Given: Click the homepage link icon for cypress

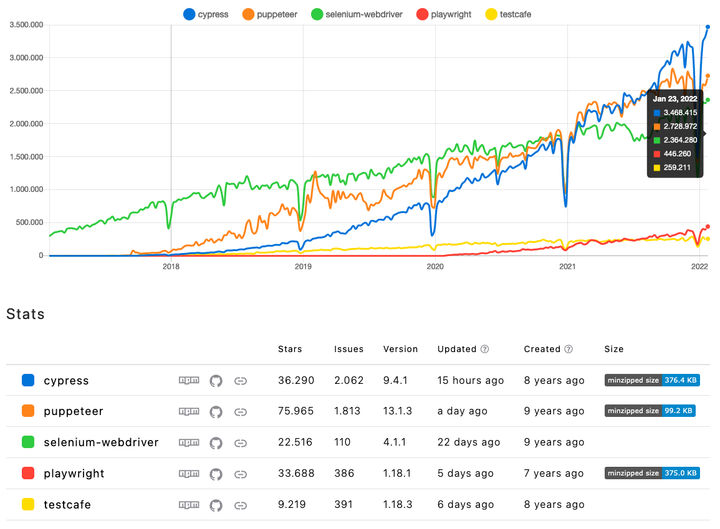Looking at the screenshot, I should (241, 381).
